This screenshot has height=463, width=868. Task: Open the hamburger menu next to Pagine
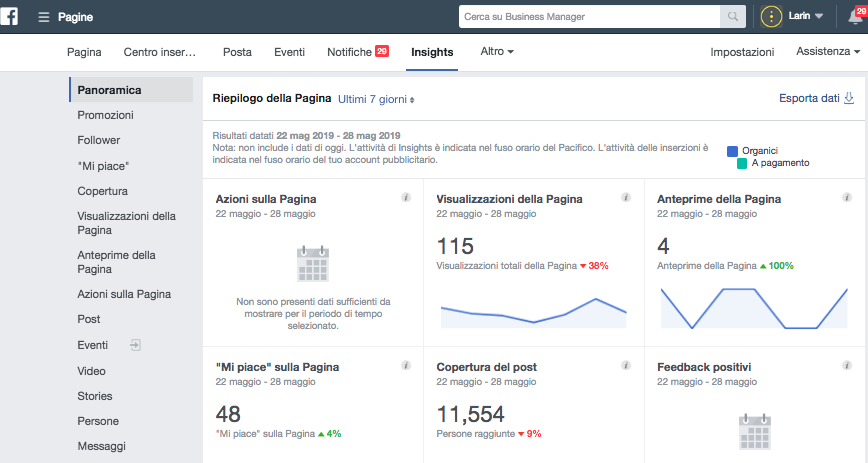[44, 17]
